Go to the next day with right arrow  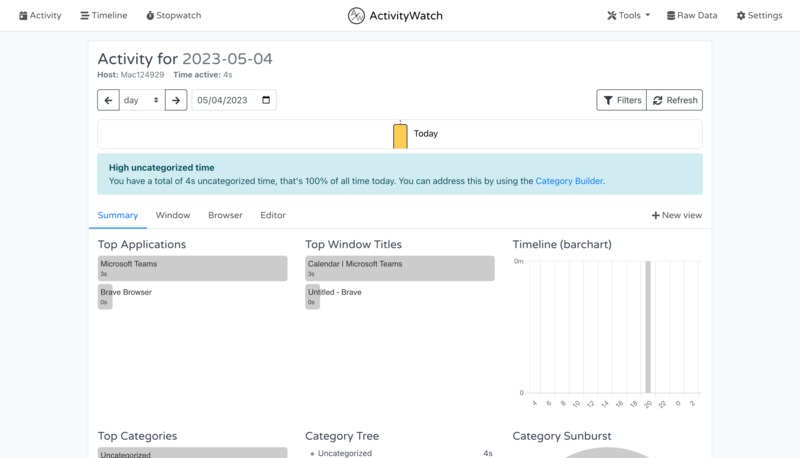[x=176, y=100]
